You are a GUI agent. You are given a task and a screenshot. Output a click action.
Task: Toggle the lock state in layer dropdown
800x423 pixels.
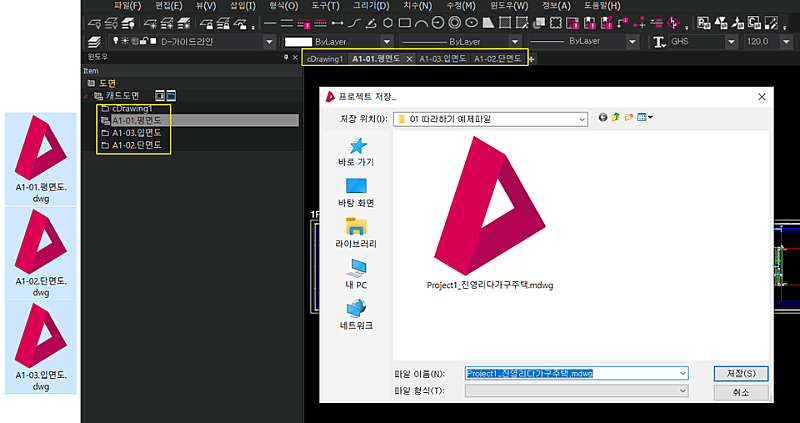[x=143, y=41]
